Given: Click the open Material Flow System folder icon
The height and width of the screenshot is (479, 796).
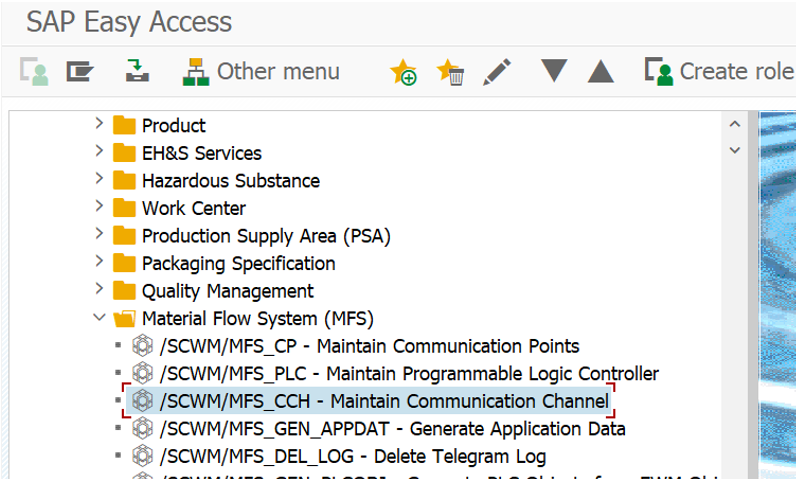Looking at the screenshot, I should (x=124, y=318).
